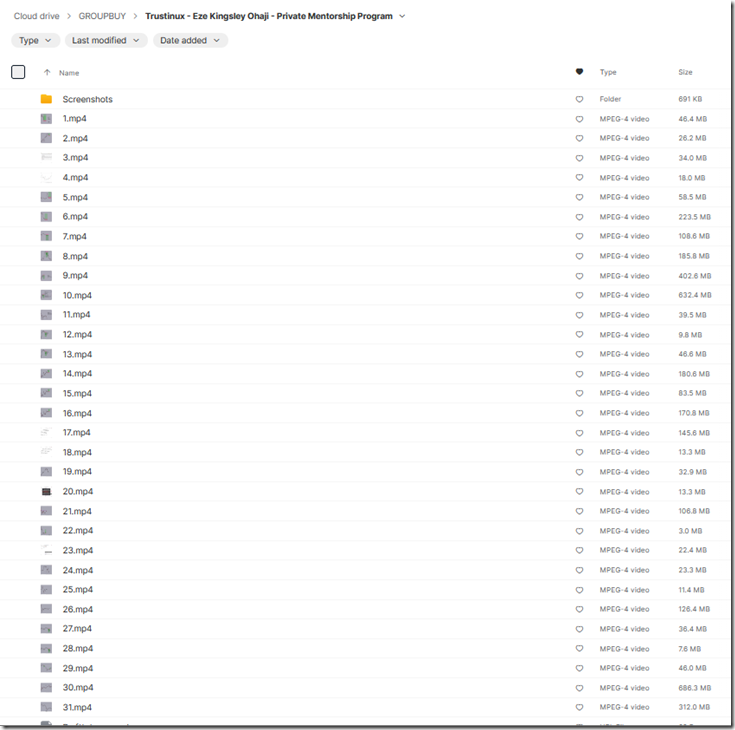Select the 2.mp4 file name
Screen dimensions: 735x730
click(75, 138)
